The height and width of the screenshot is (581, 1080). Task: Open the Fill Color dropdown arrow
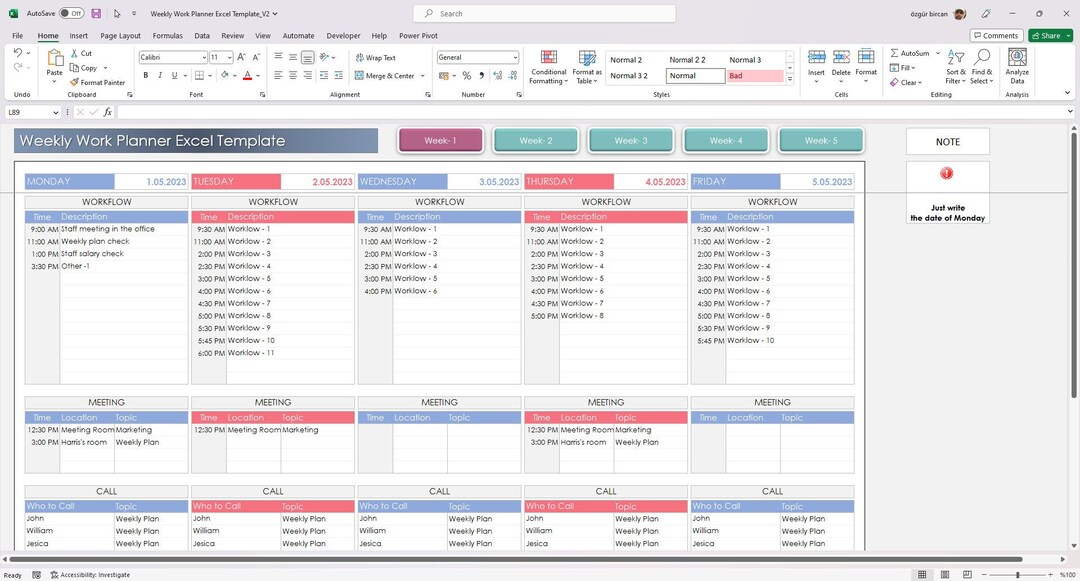(x=233, y=75)
